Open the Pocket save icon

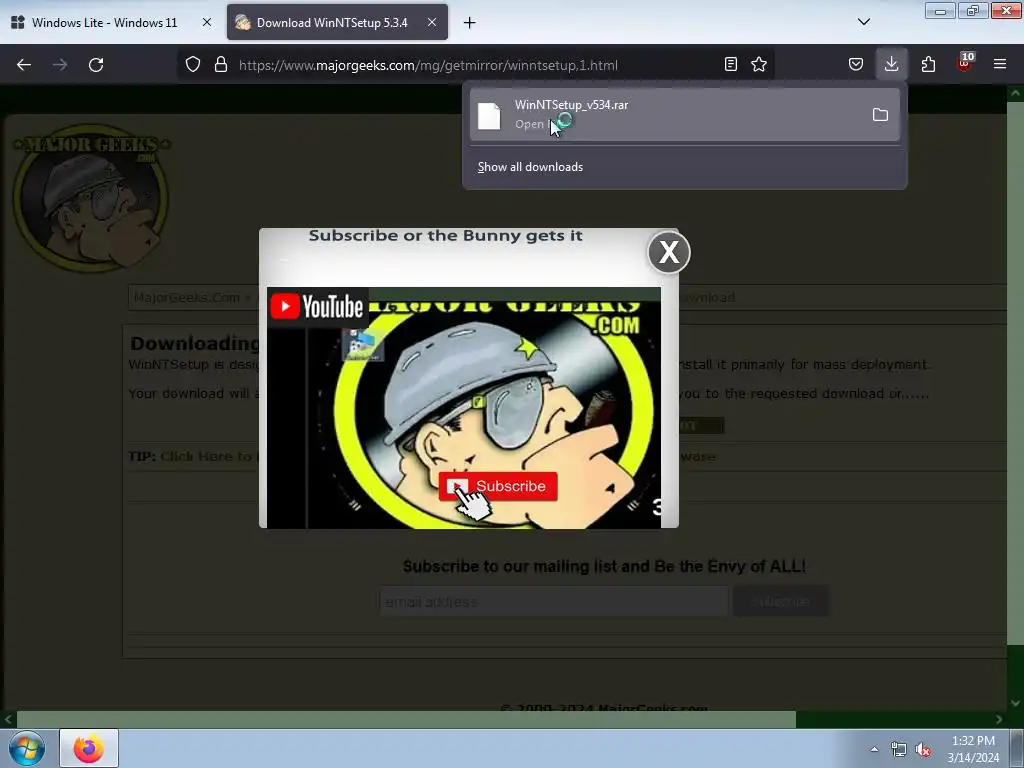pos(856,64)
